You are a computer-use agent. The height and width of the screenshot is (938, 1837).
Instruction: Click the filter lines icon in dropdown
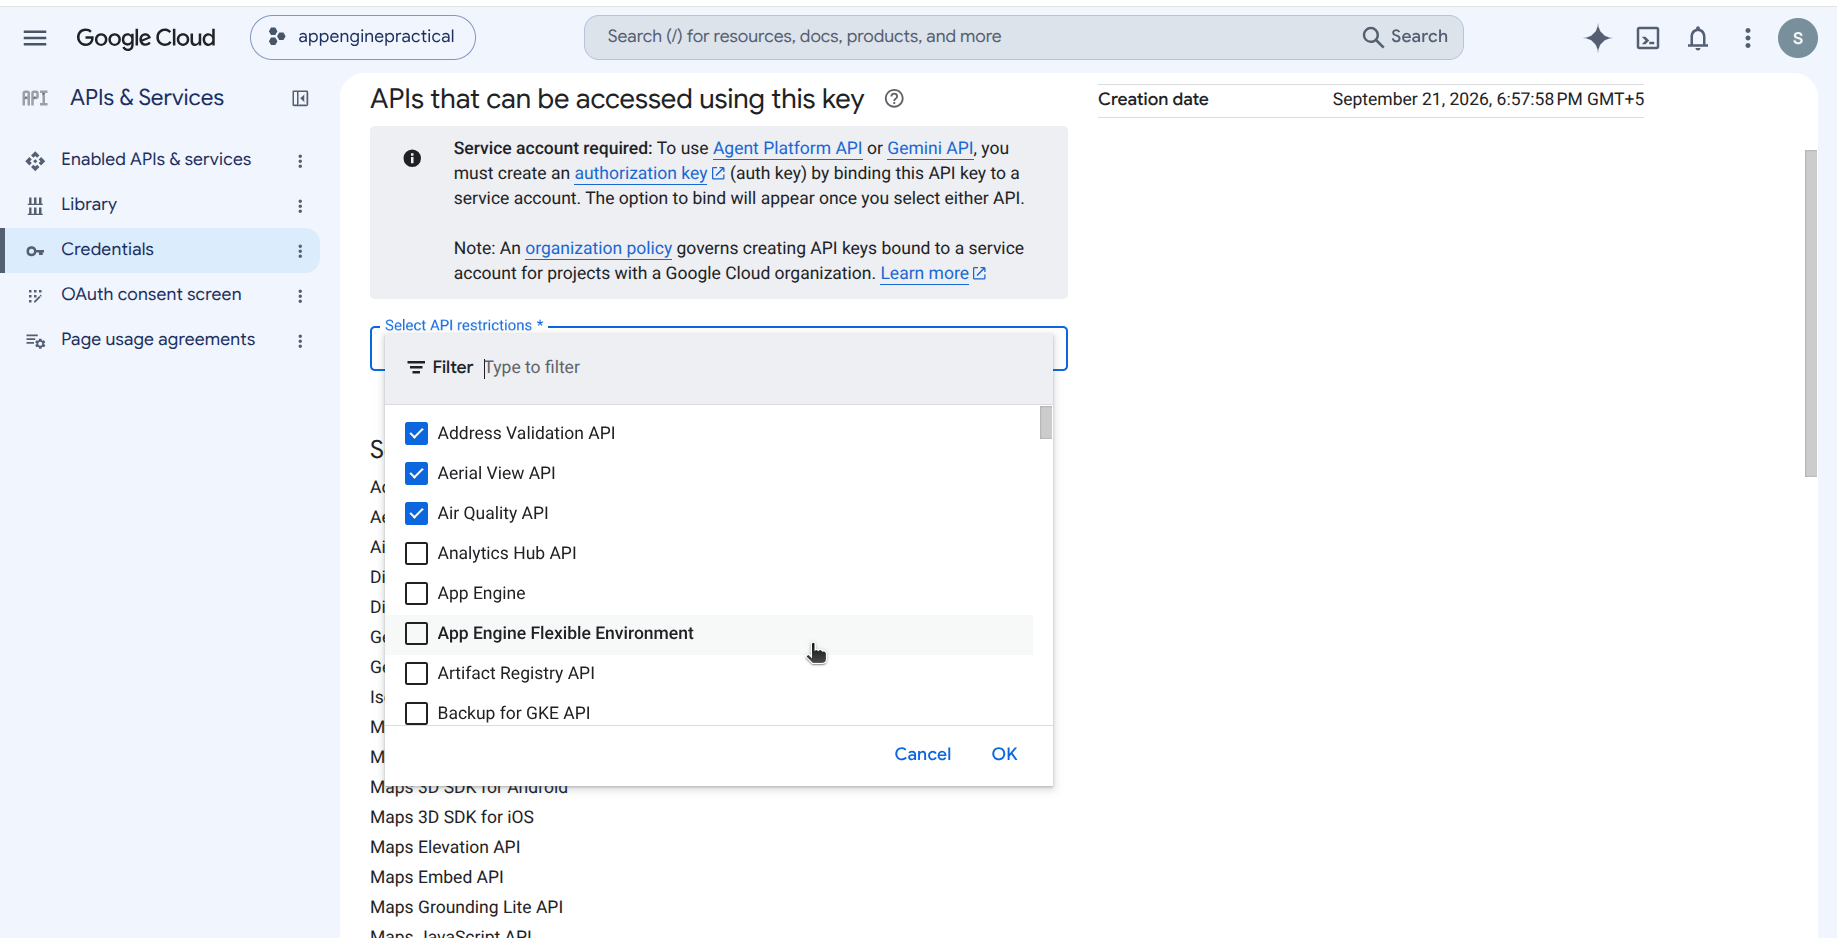click(x=416, y=368)
